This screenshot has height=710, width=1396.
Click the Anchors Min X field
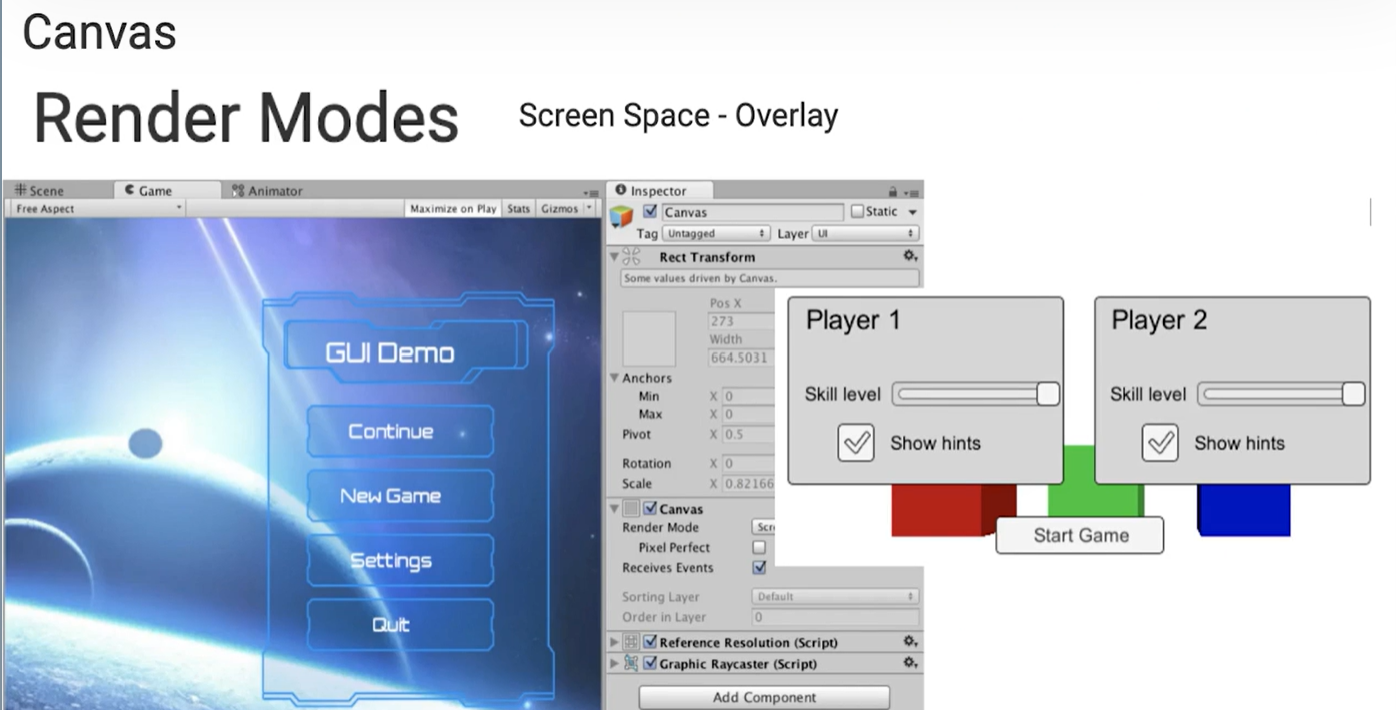pos(749,396)
